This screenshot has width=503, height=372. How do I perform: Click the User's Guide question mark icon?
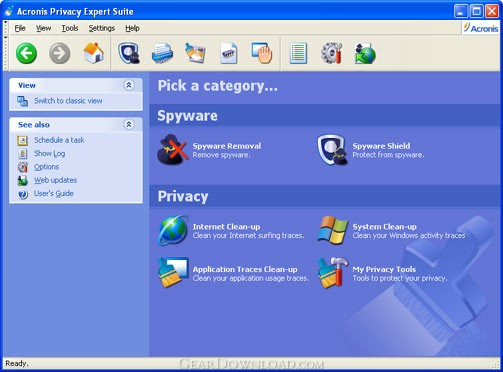click(22, 194)
